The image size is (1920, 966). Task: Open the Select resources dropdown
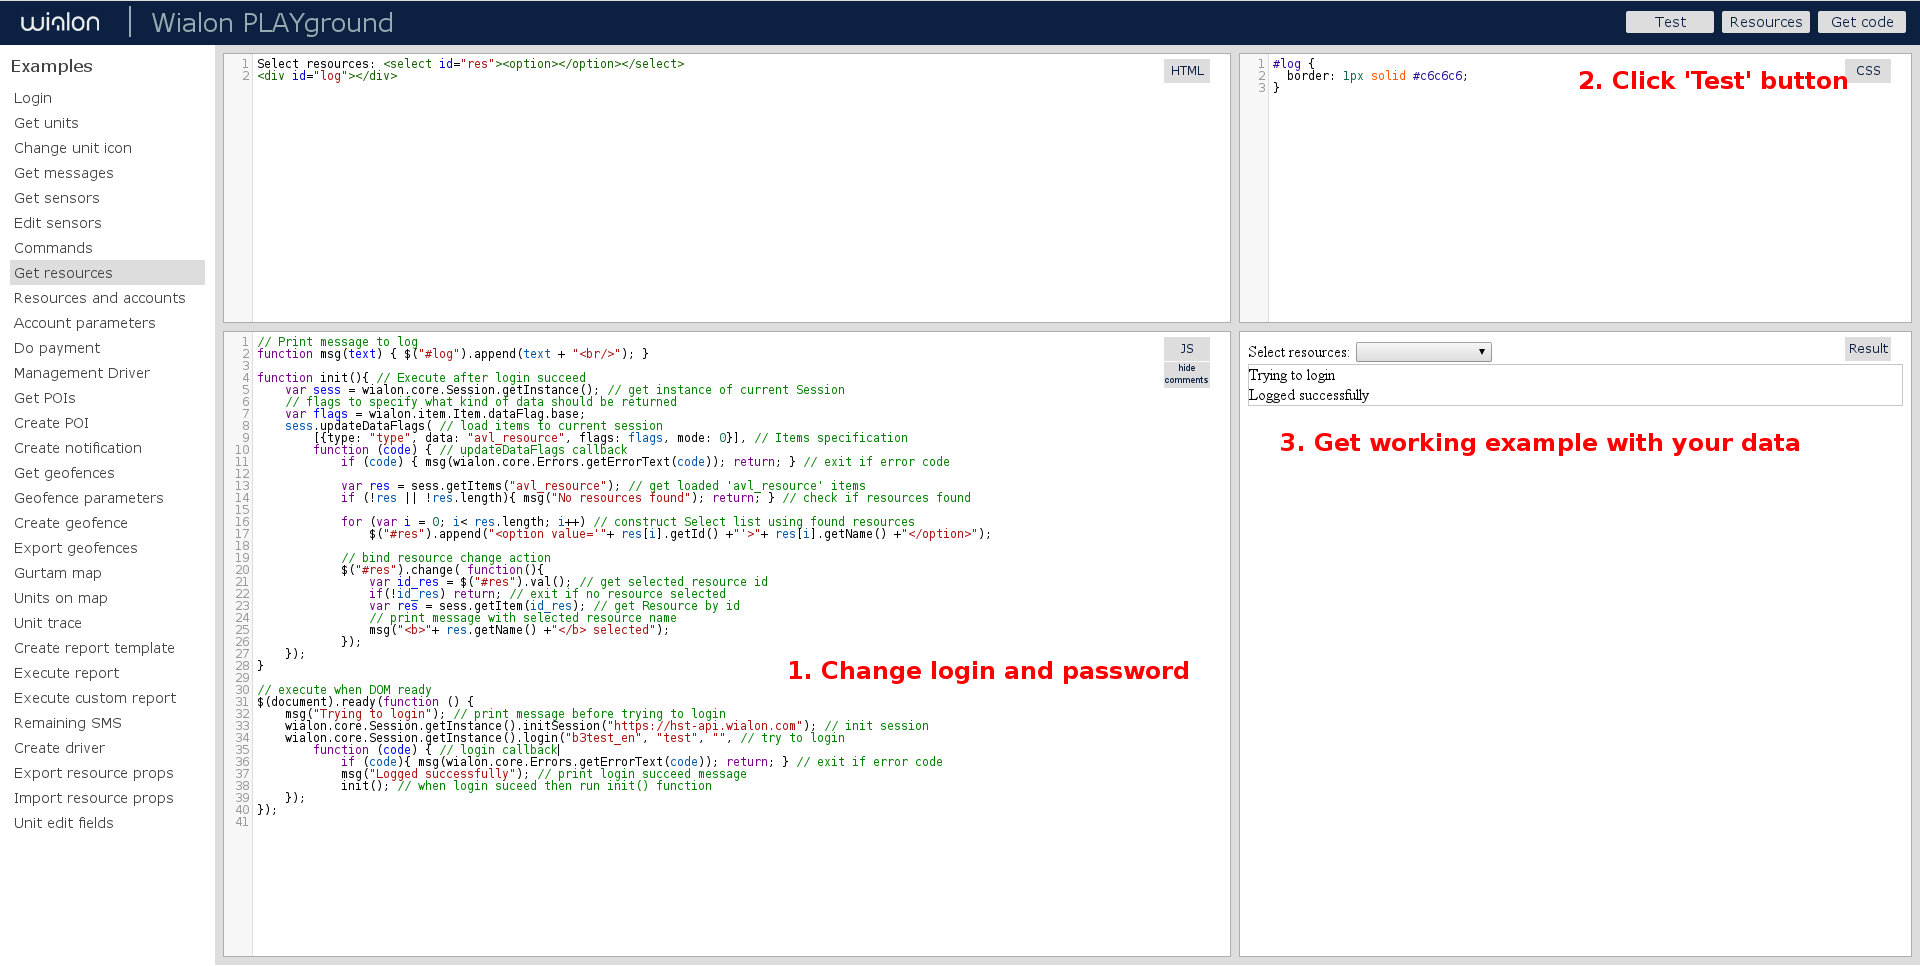click(x=1423, y=352)
